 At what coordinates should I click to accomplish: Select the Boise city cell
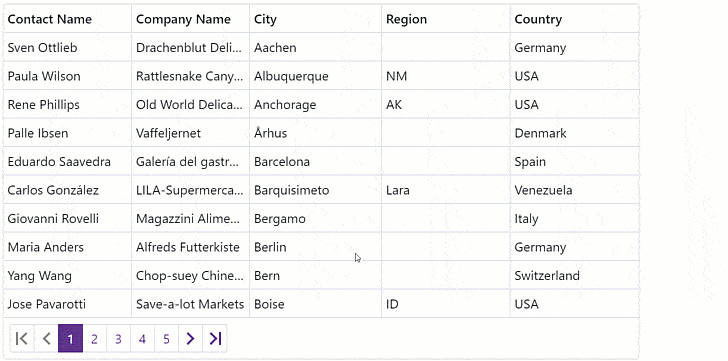click(x=315, y=304)
